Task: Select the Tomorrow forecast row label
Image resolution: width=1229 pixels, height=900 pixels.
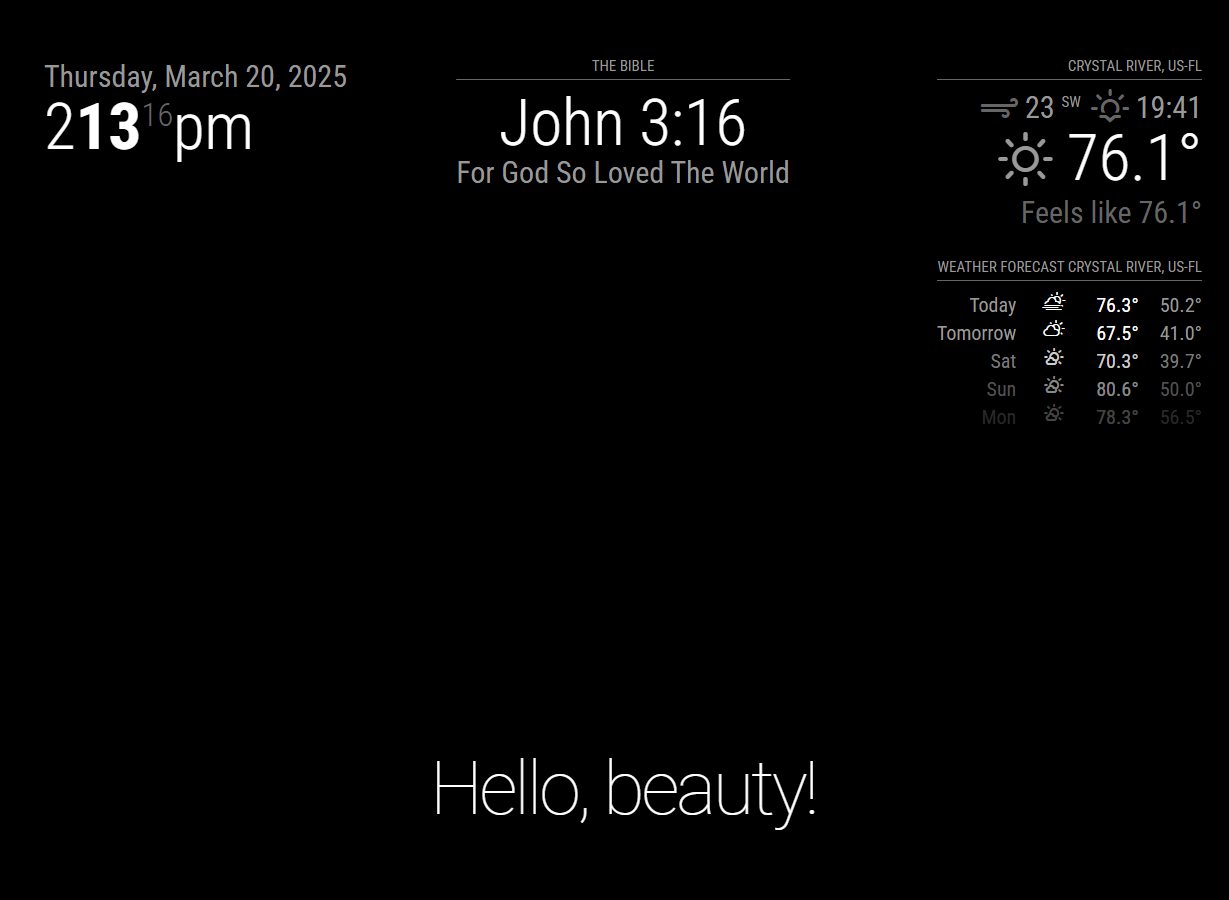Action: coord(976,333)
